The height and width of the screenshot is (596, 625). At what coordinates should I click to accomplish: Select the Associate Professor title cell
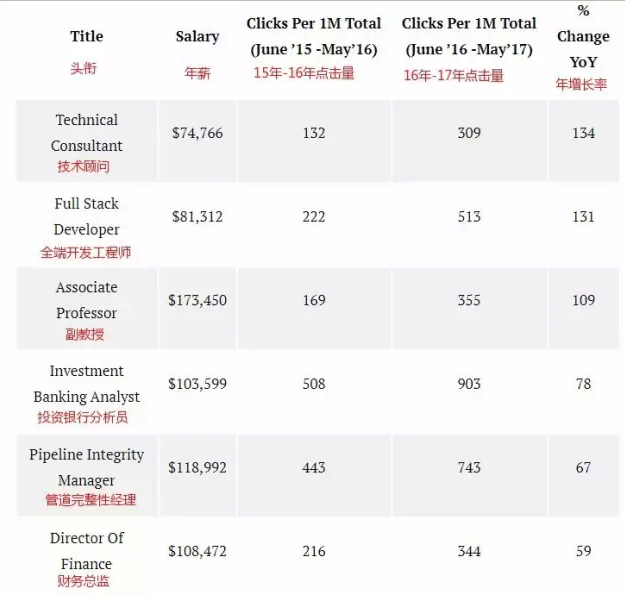86,300
